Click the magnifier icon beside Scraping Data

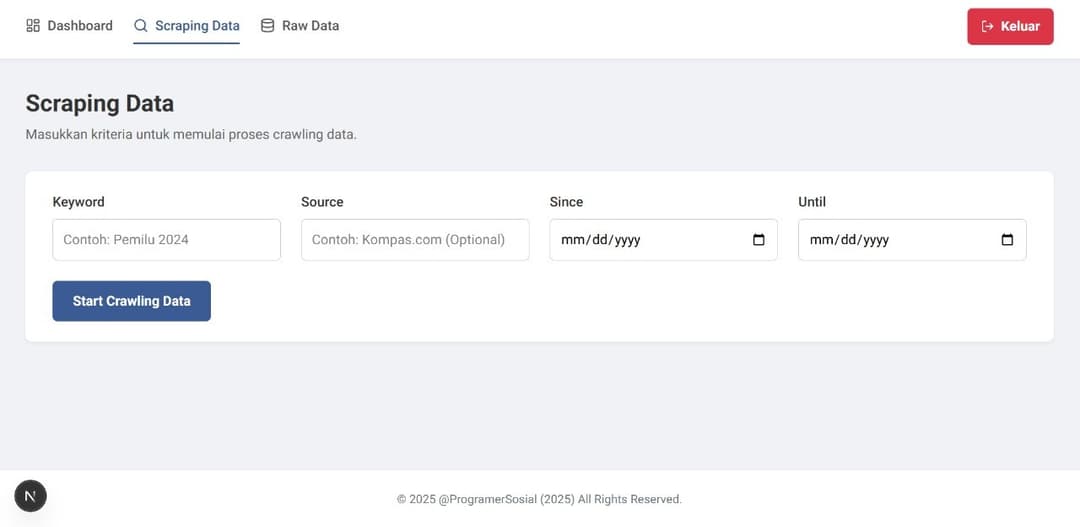click(x=141, y=26)
